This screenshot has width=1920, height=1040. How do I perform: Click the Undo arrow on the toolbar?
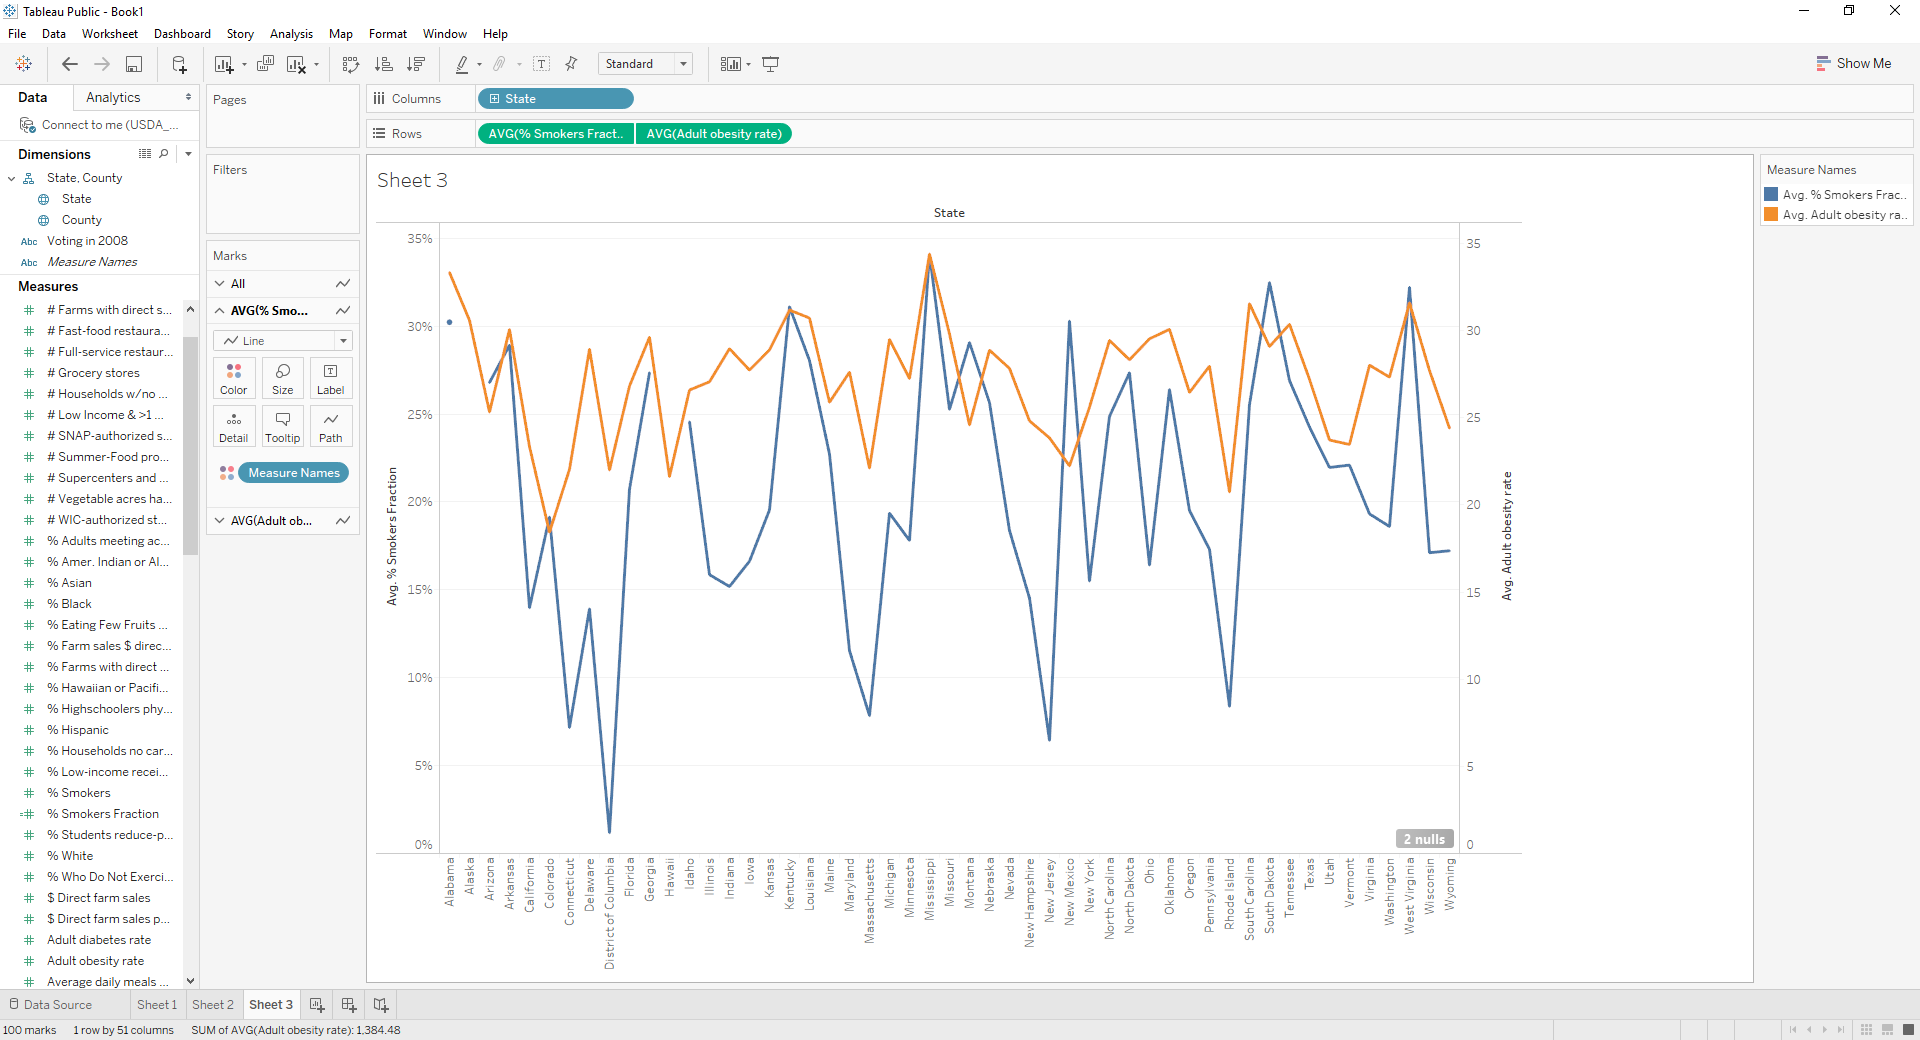69,63
